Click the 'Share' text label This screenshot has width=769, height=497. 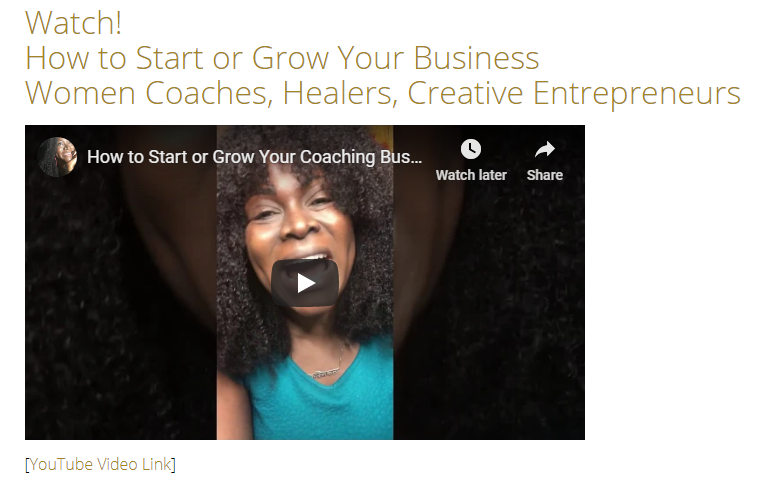[544, 175]
